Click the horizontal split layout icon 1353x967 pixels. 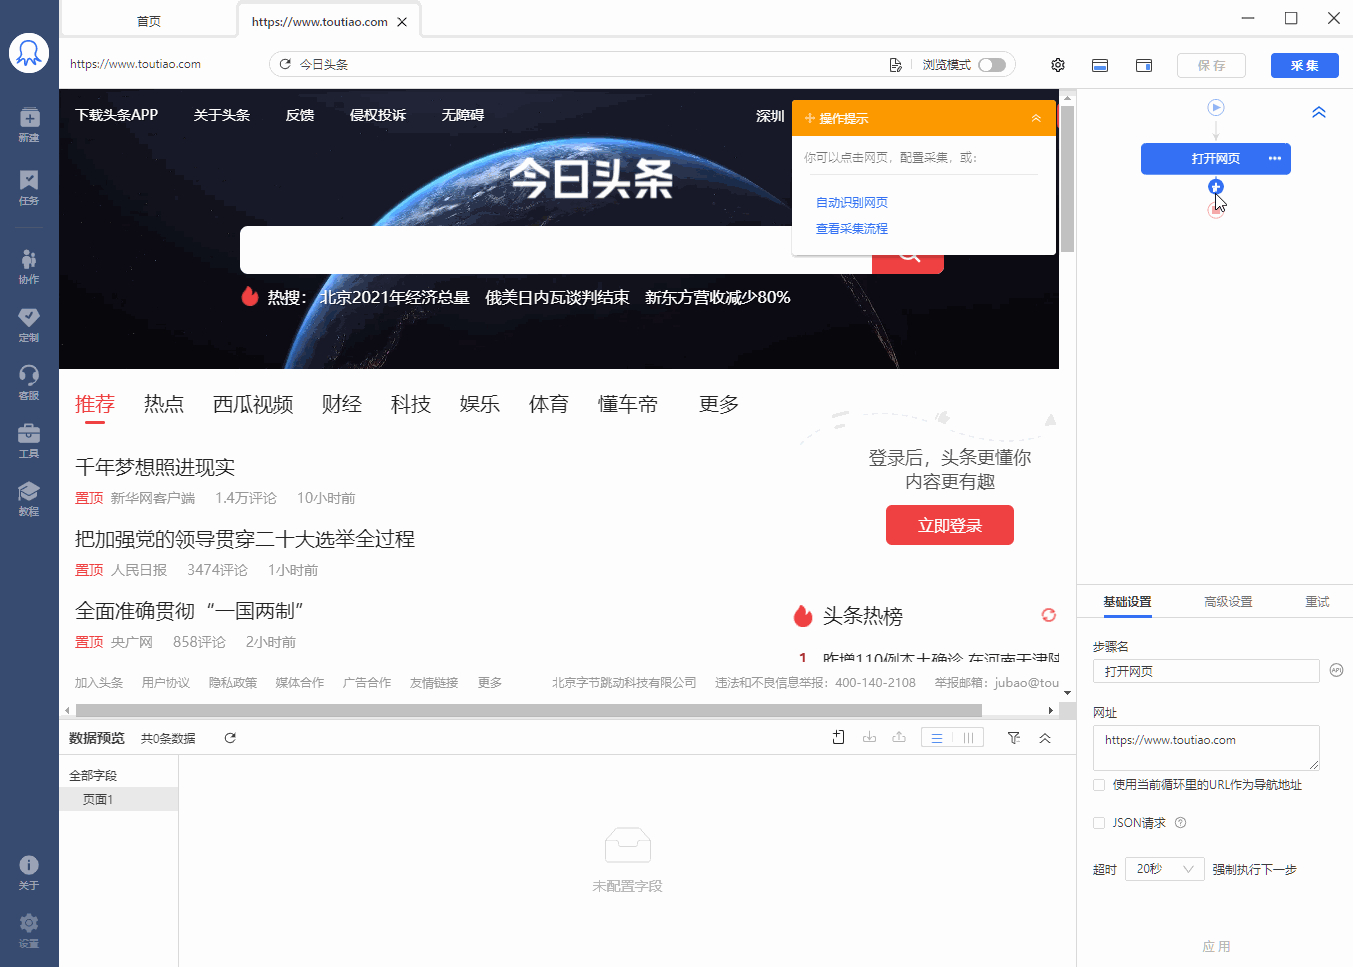pos(1100,65)
